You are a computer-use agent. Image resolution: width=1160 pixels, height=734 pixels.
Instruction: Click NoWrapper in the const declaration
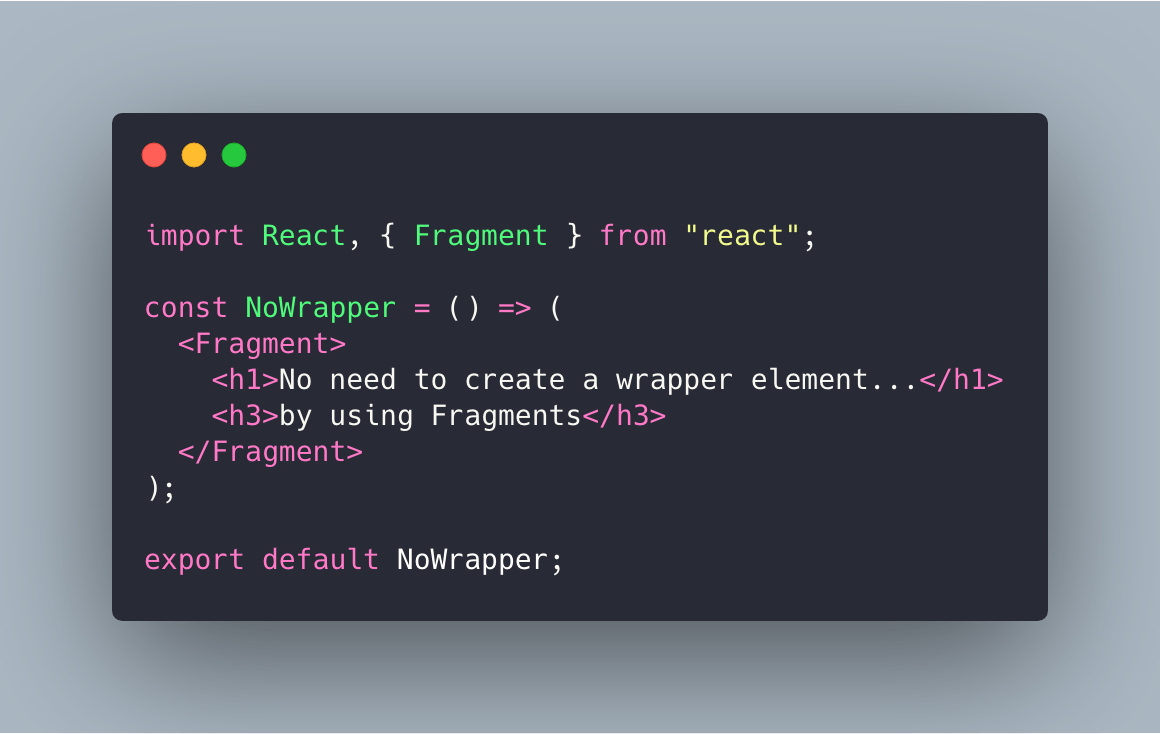click(x=321, y=308)
